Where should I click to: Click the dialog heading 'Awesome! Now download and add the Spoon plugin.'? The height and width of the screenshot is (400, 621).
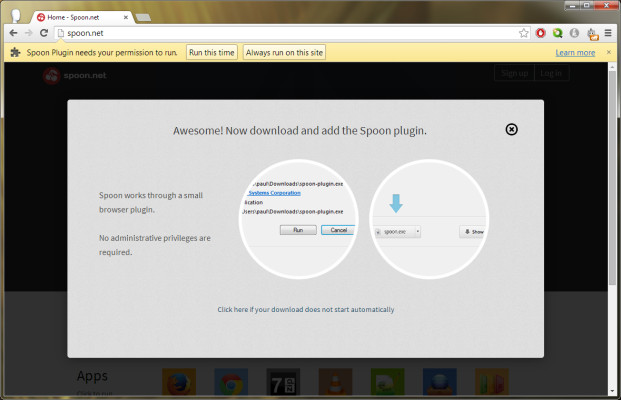300,131
